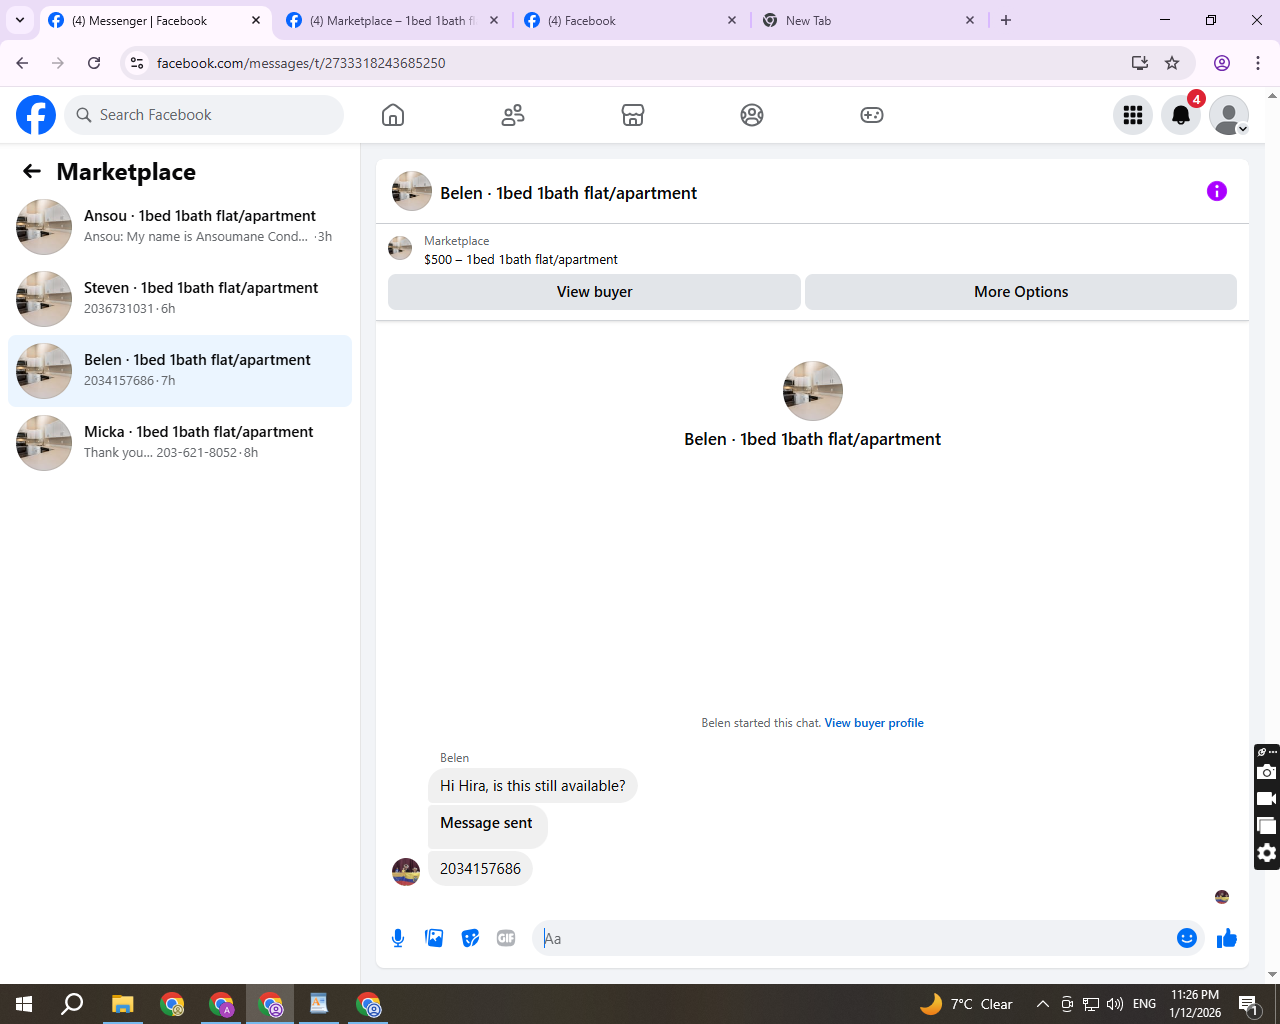This screenshot has width=1280, height=1024.
Task: Open Windows Start menu
Action: point(24,1004)
